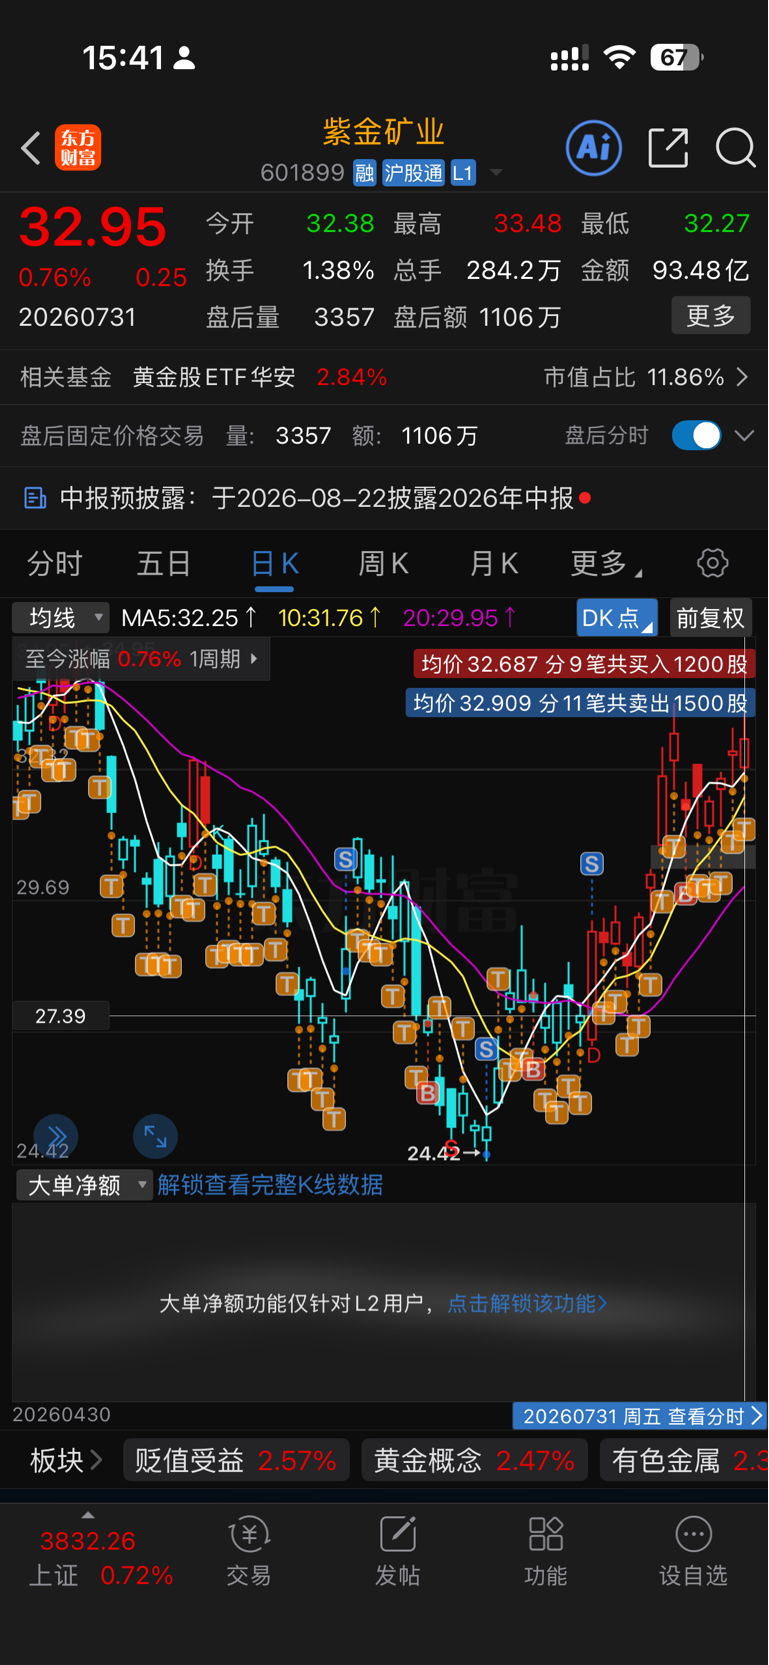Open the 中报预披露 announcement row

[x=384, y=498]
